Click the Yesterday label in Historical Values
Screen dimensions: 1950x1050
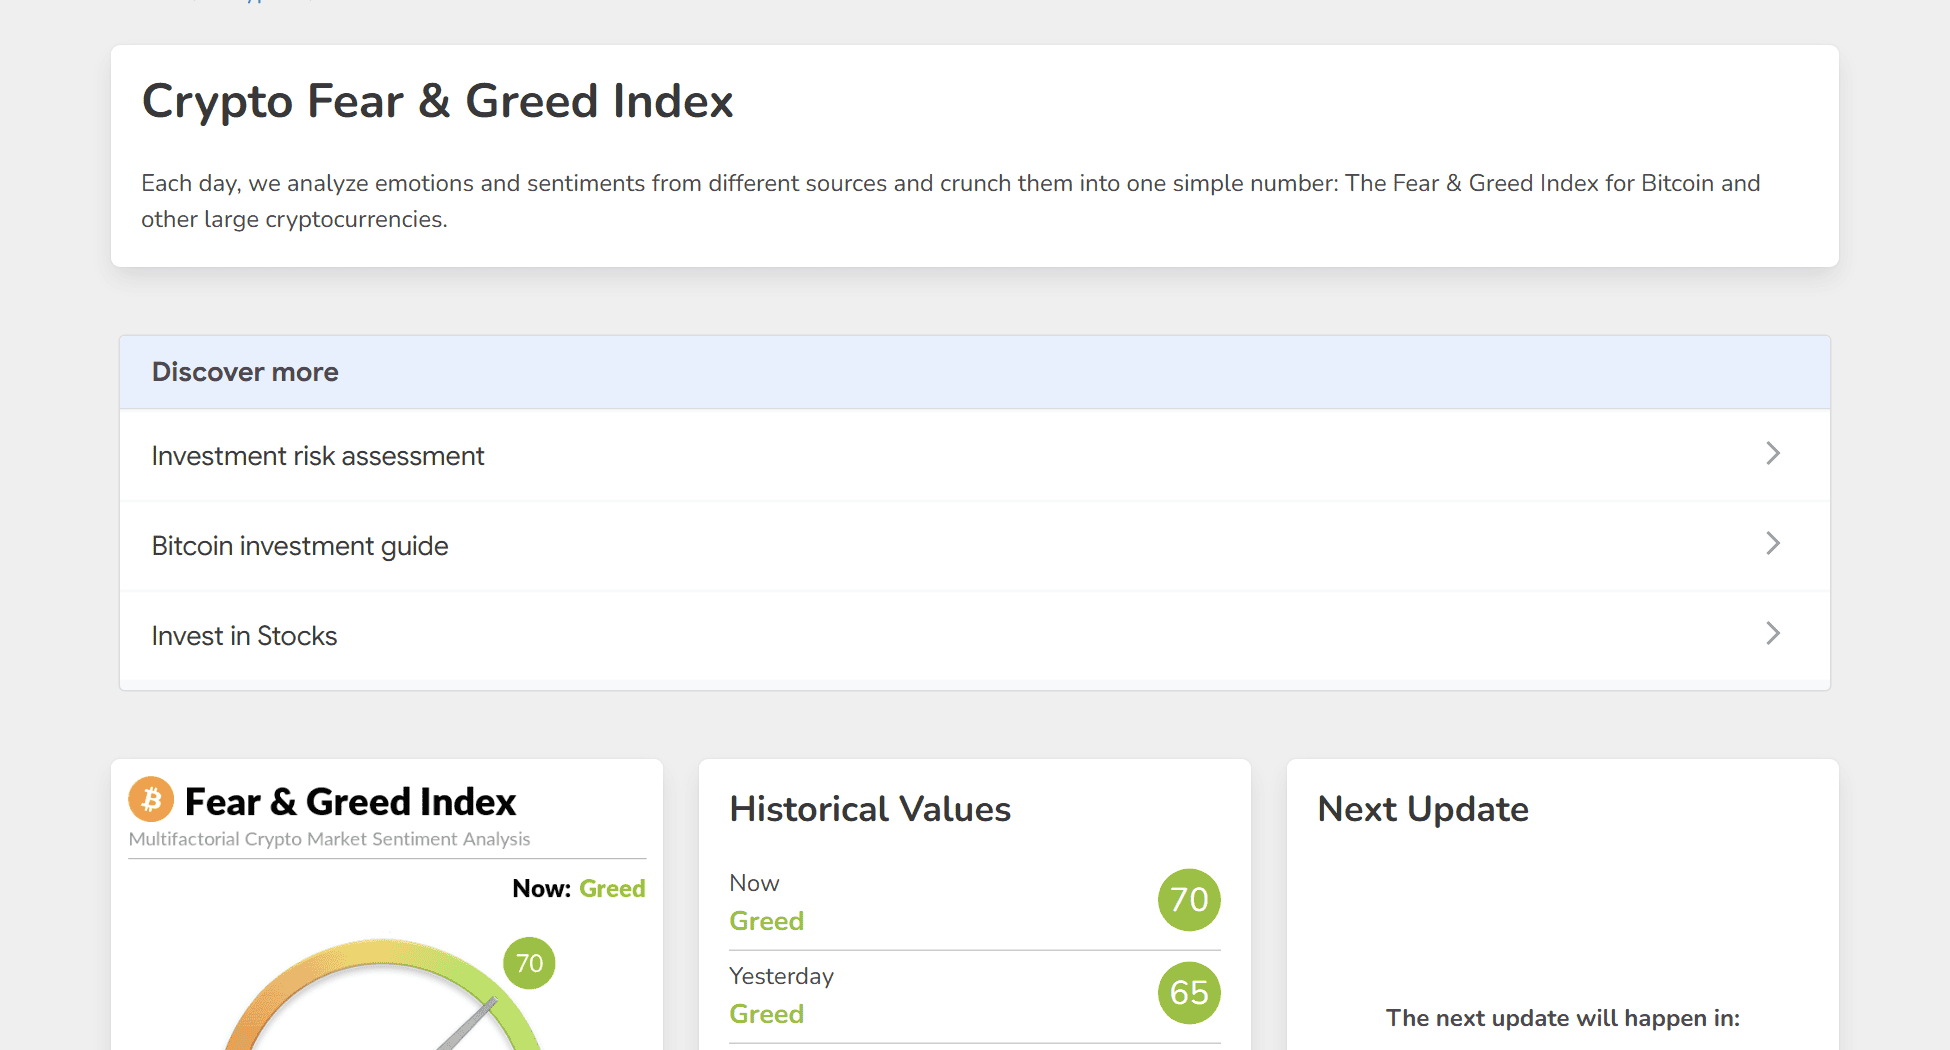pyautogui.click(x=781, y=976)
